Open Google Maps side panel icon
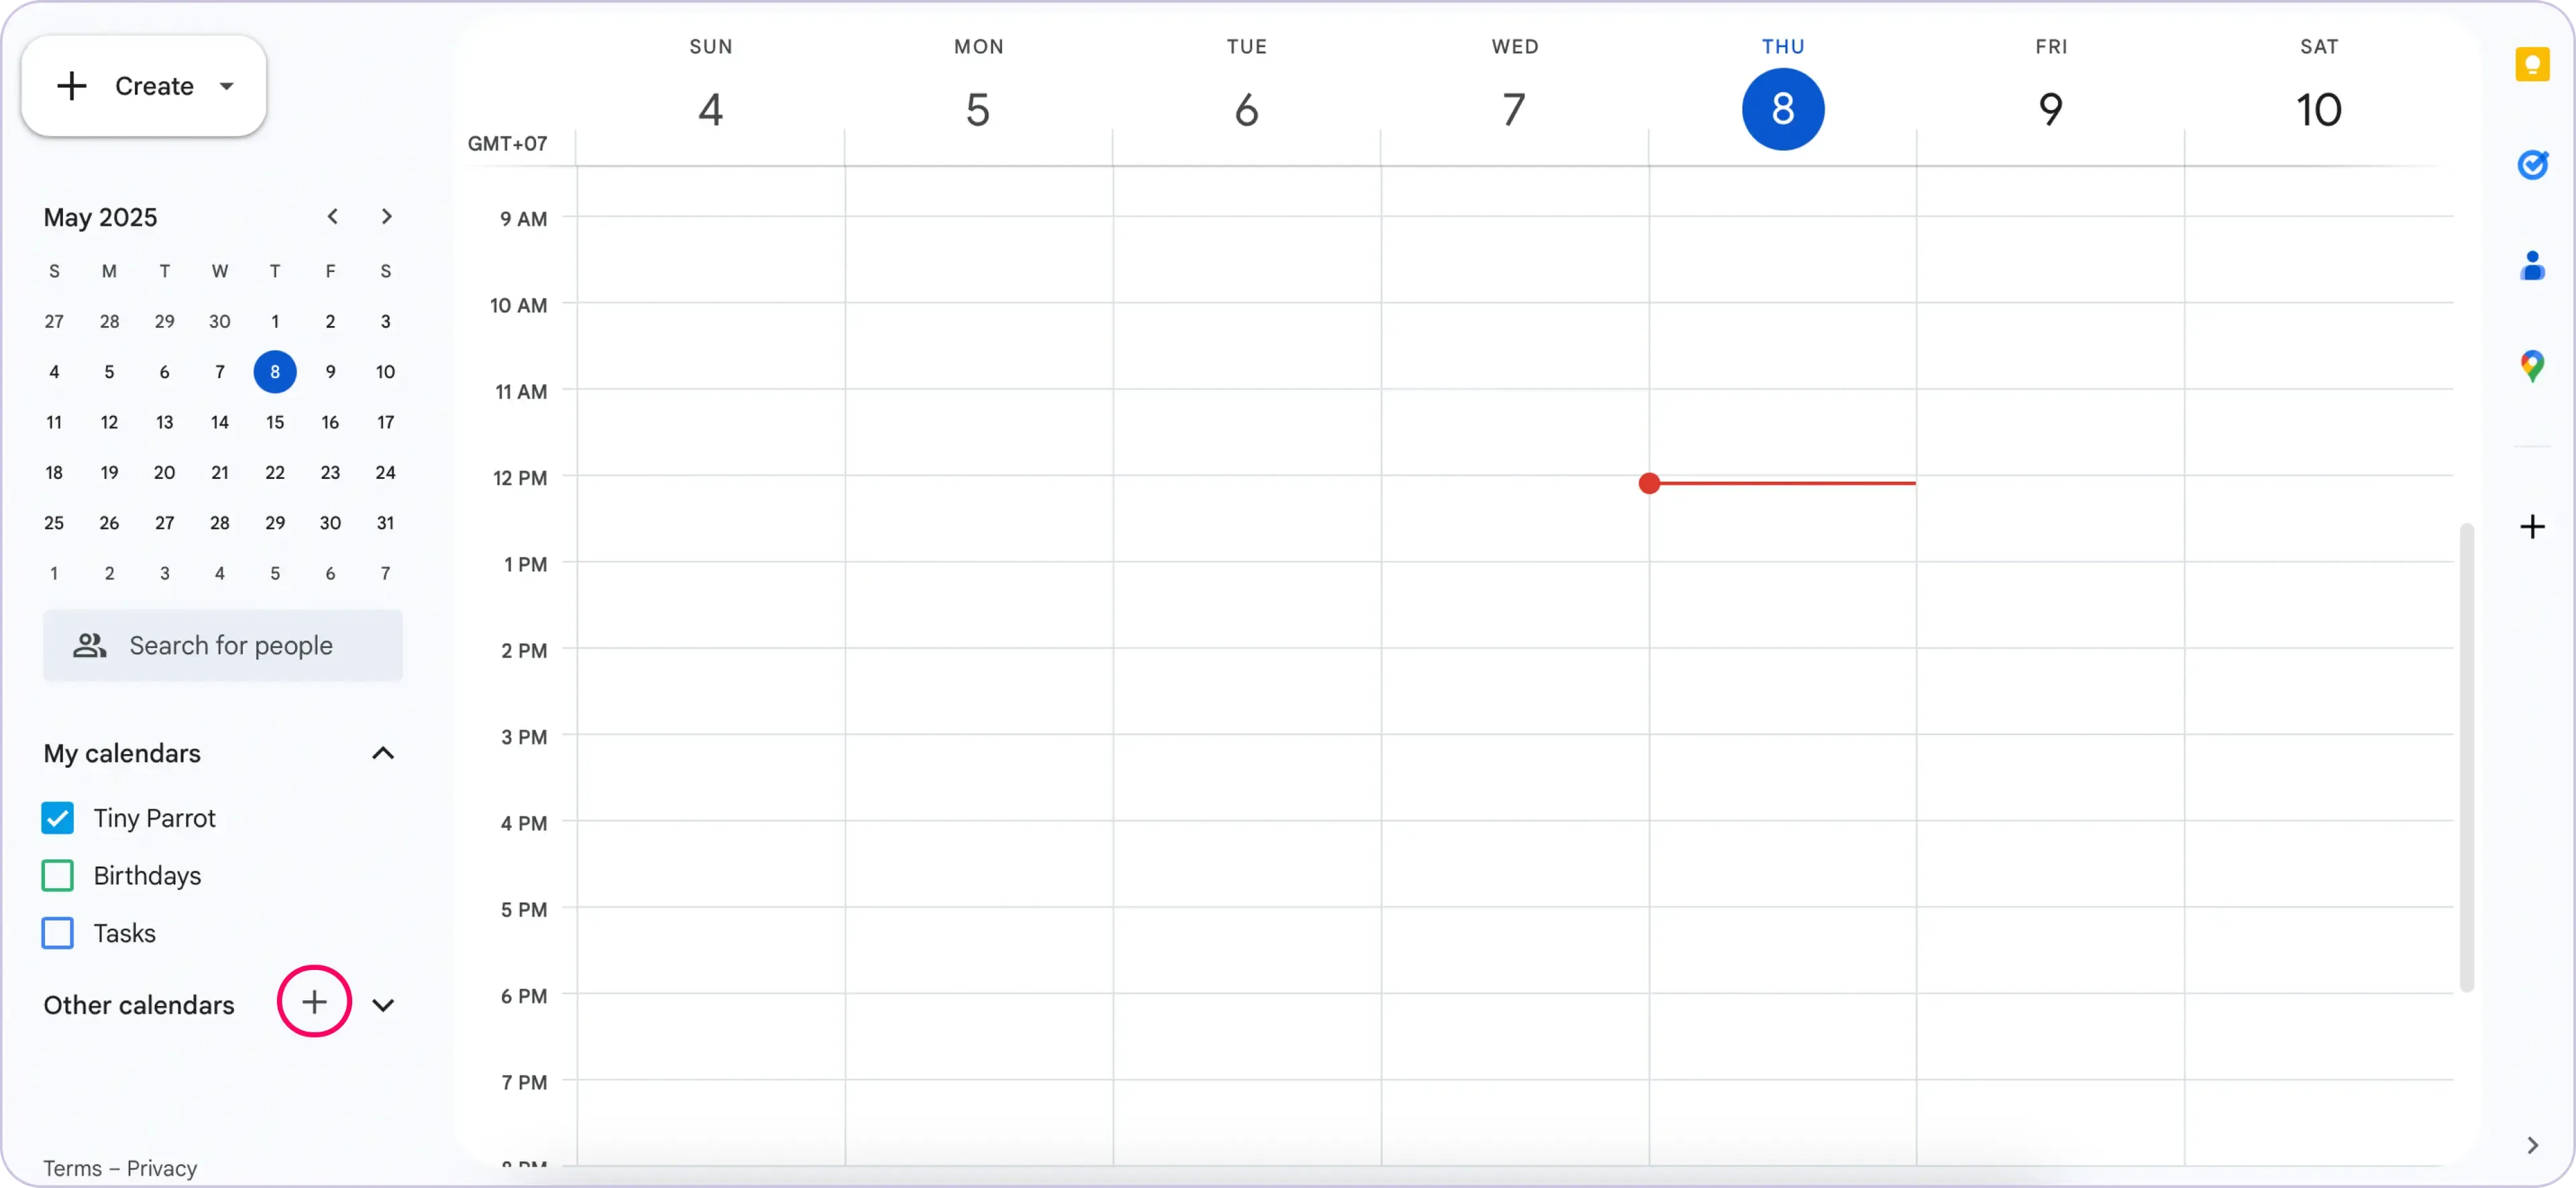Screen dimensions: 2576x1188 (2532, 366)
